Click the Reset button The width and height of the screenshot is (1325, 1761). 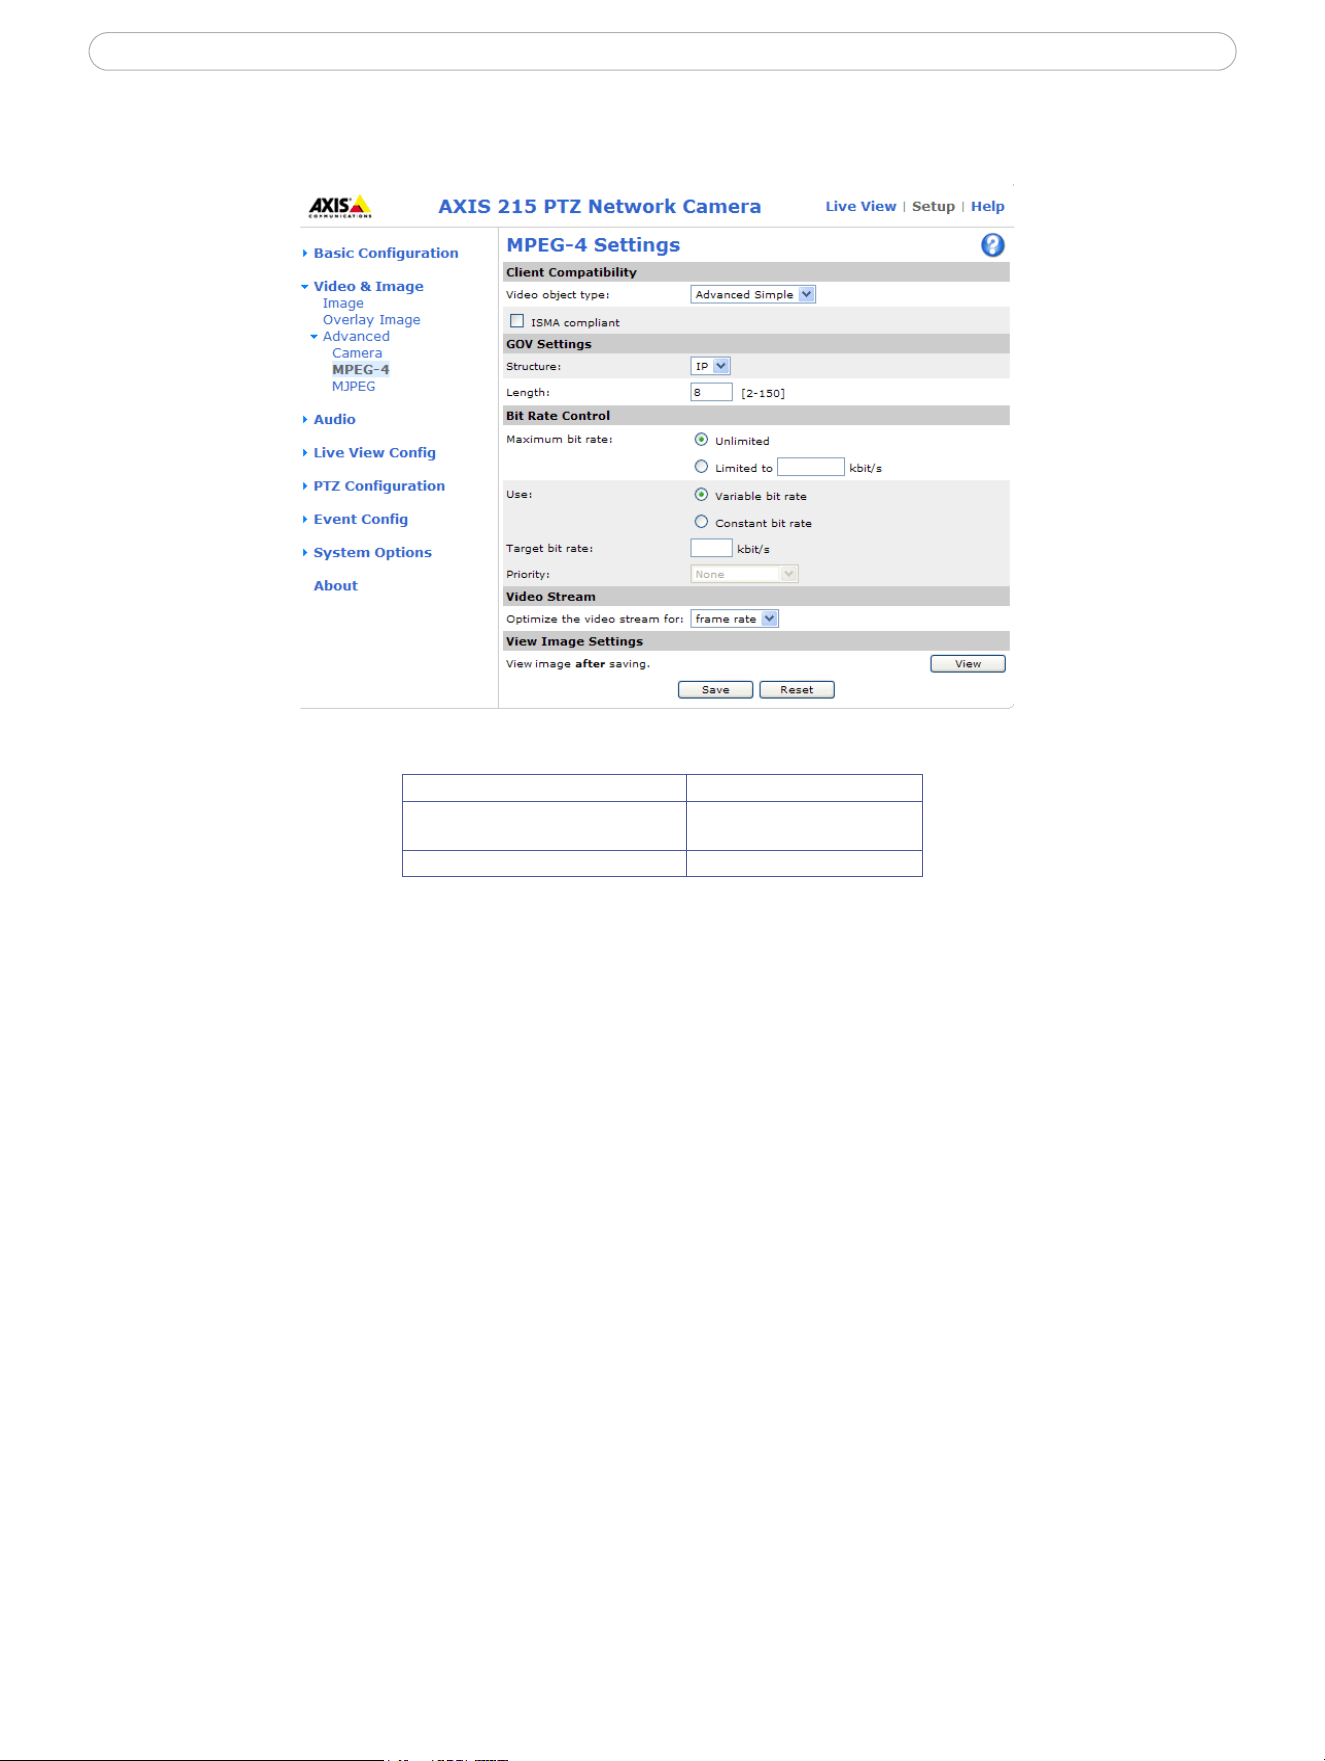797,690
